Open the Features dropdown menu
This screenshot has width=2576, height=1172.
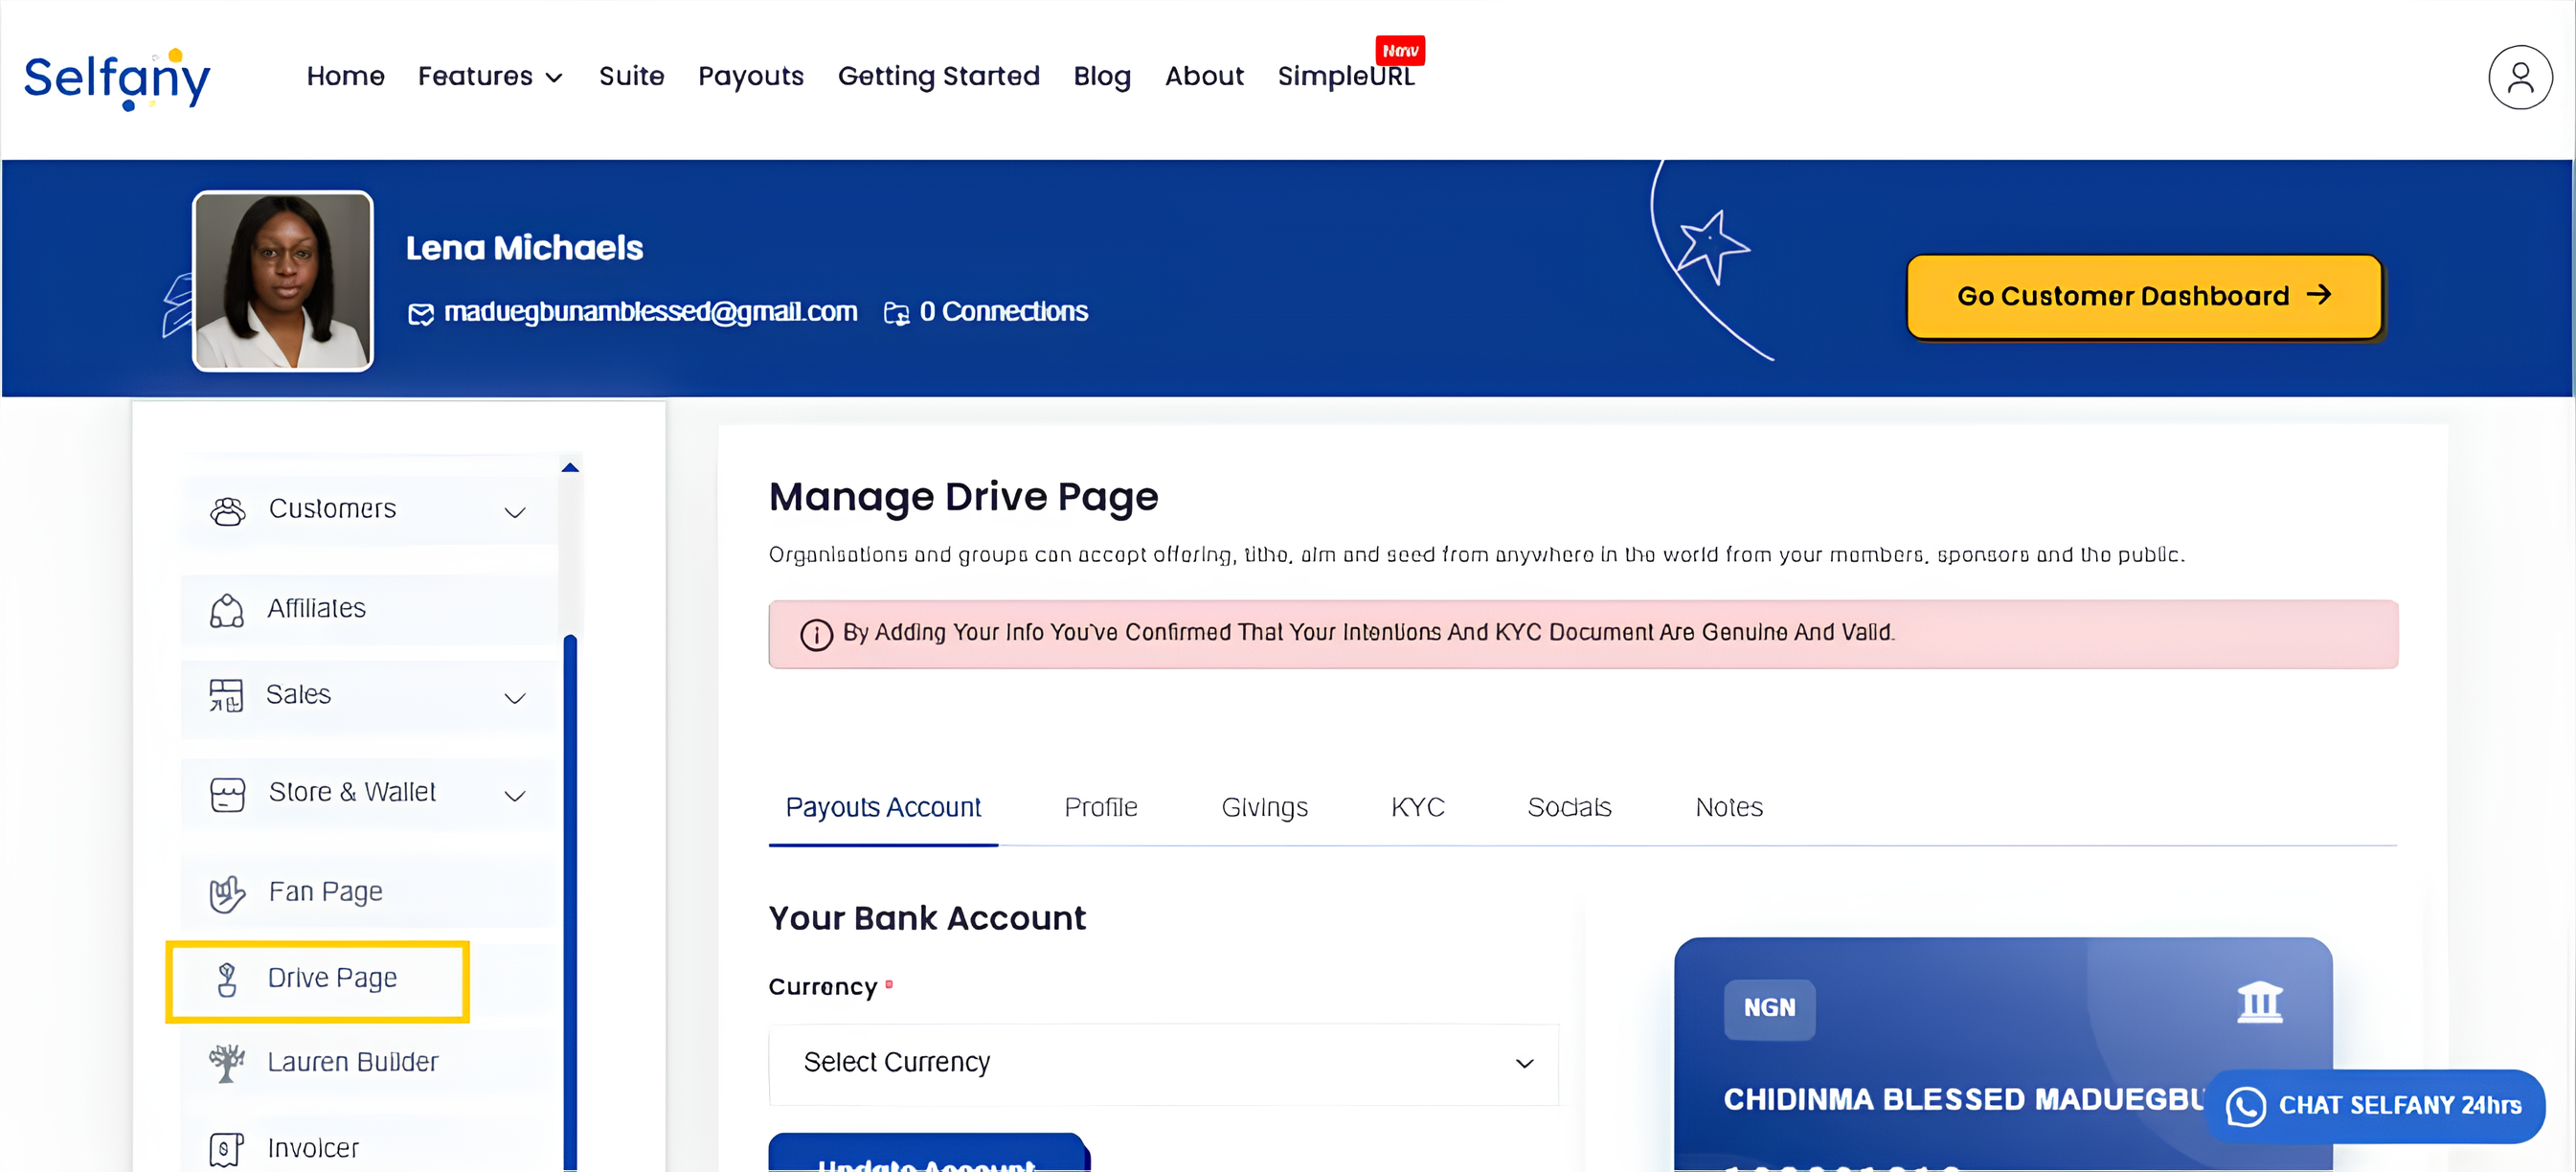490,76
